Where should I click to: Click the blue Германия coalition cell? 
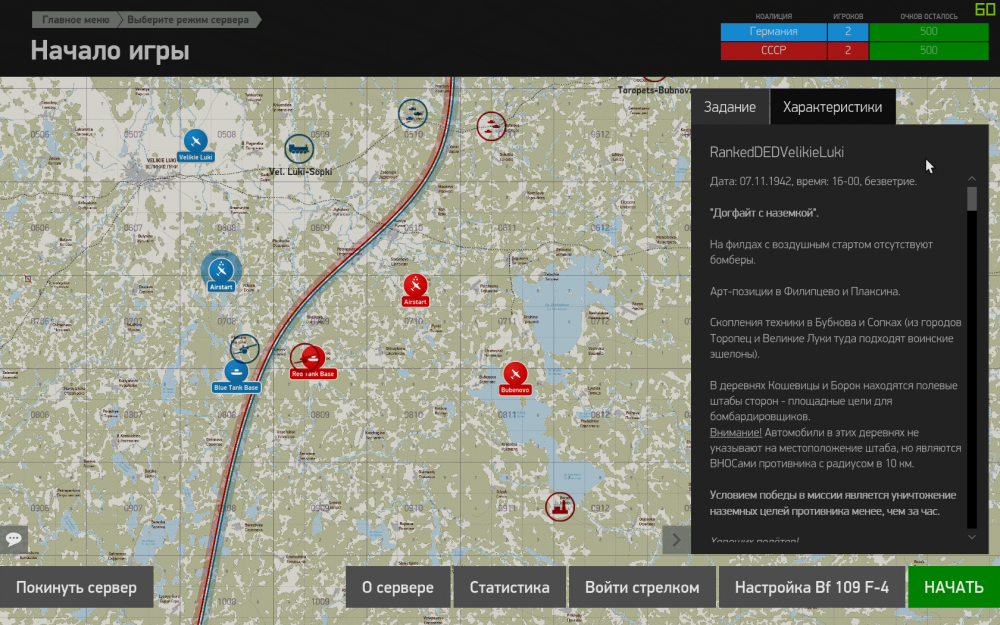tap(773, 31)
